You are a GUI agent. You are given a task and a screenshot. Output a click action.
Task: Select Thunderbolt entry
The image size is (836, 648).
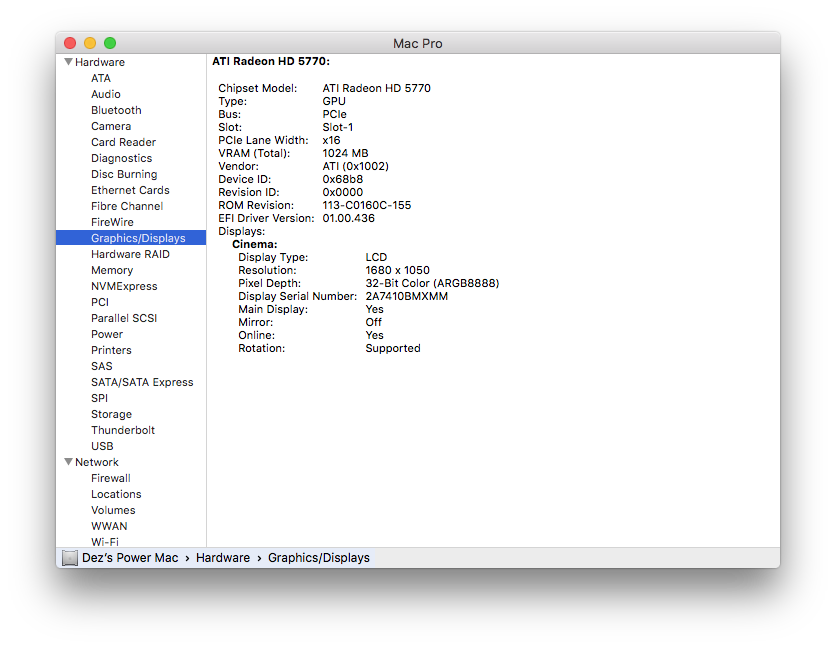point(123,430)
